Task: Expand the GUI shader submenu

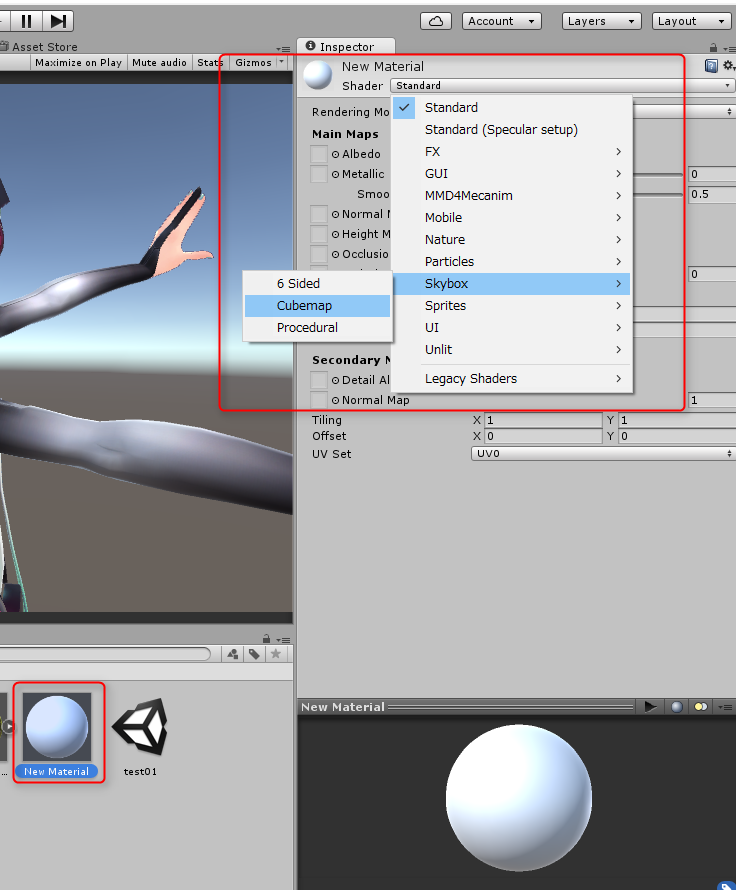Action: (x=512, y=174)
